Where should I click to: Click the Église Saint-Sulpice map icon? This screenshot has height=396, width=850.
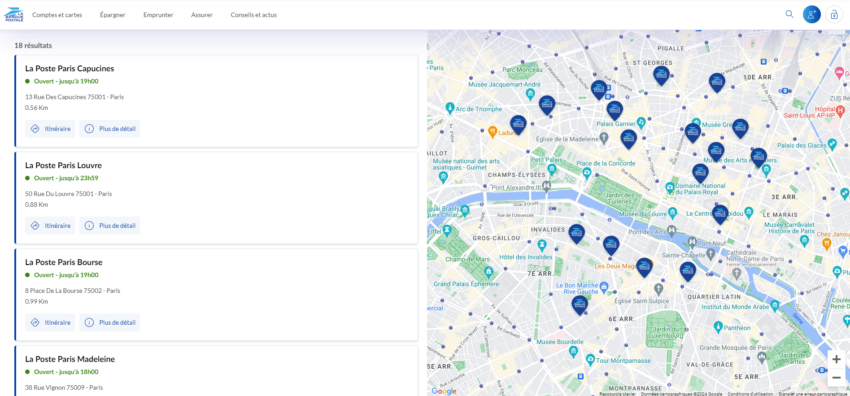(658, 288)
